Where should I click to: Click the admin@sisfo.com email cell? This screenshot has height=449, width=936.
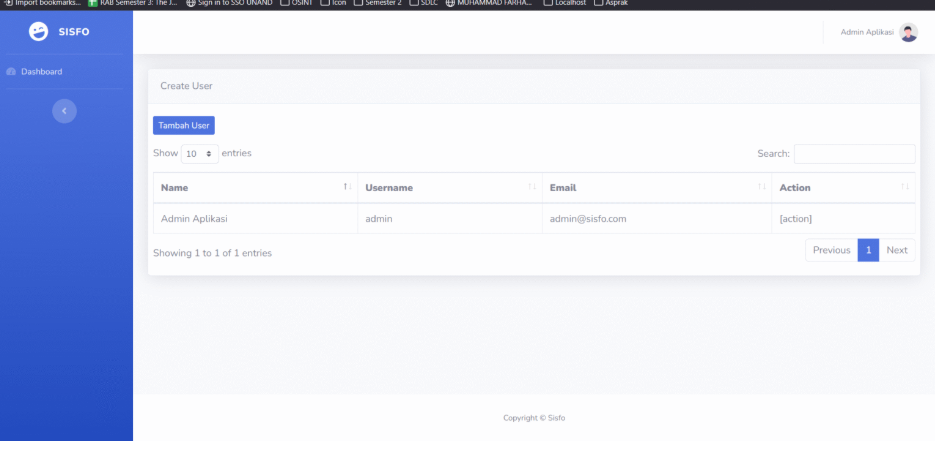pyautogui.click(x=588, y=219)
